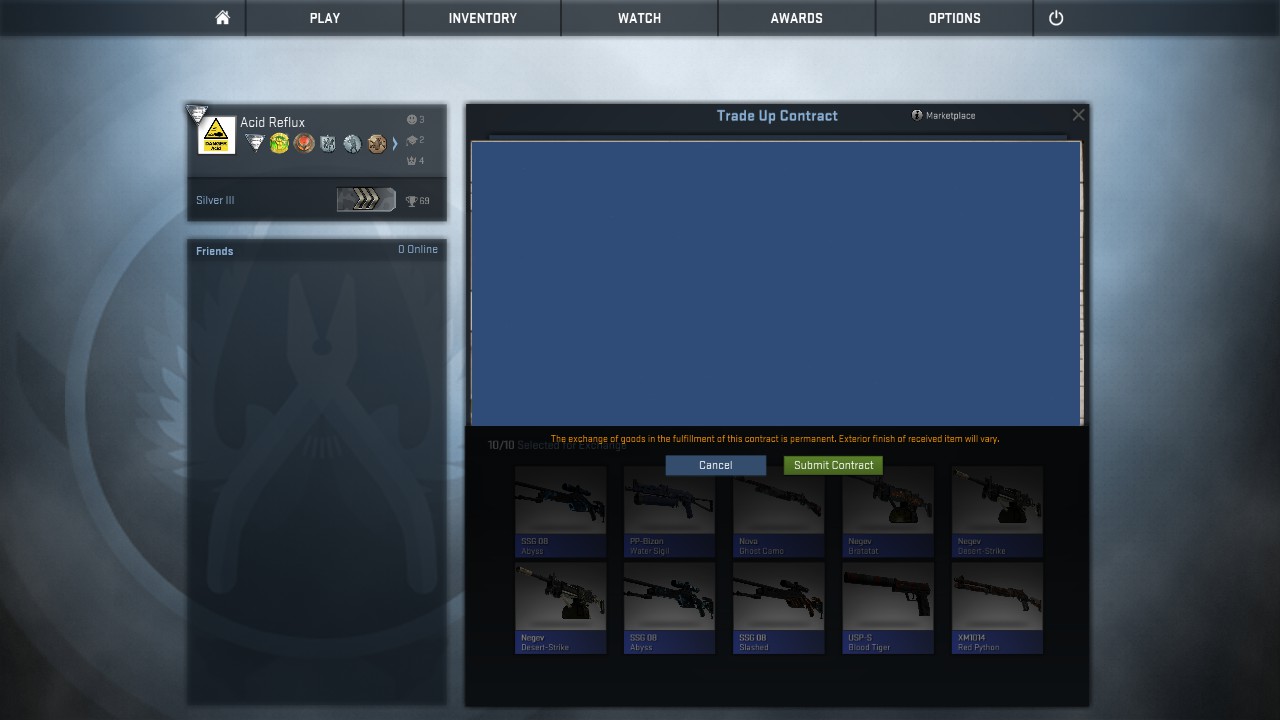This screenshot has width=1280, height=720.
Task: Click the Friends panel heading
Action: tap(215, 251)
